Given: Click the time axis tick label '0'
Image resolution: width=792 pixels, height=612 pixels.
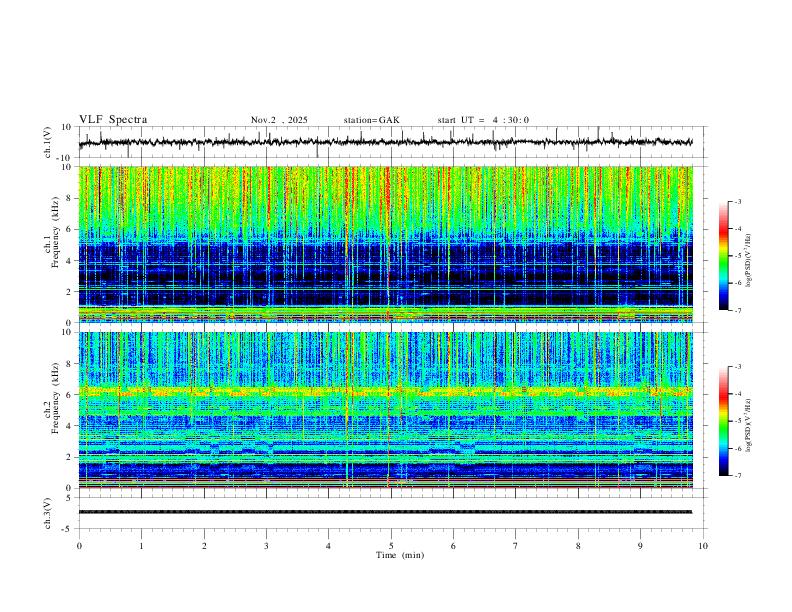Looking at the screenshot, I should (79, 546).
